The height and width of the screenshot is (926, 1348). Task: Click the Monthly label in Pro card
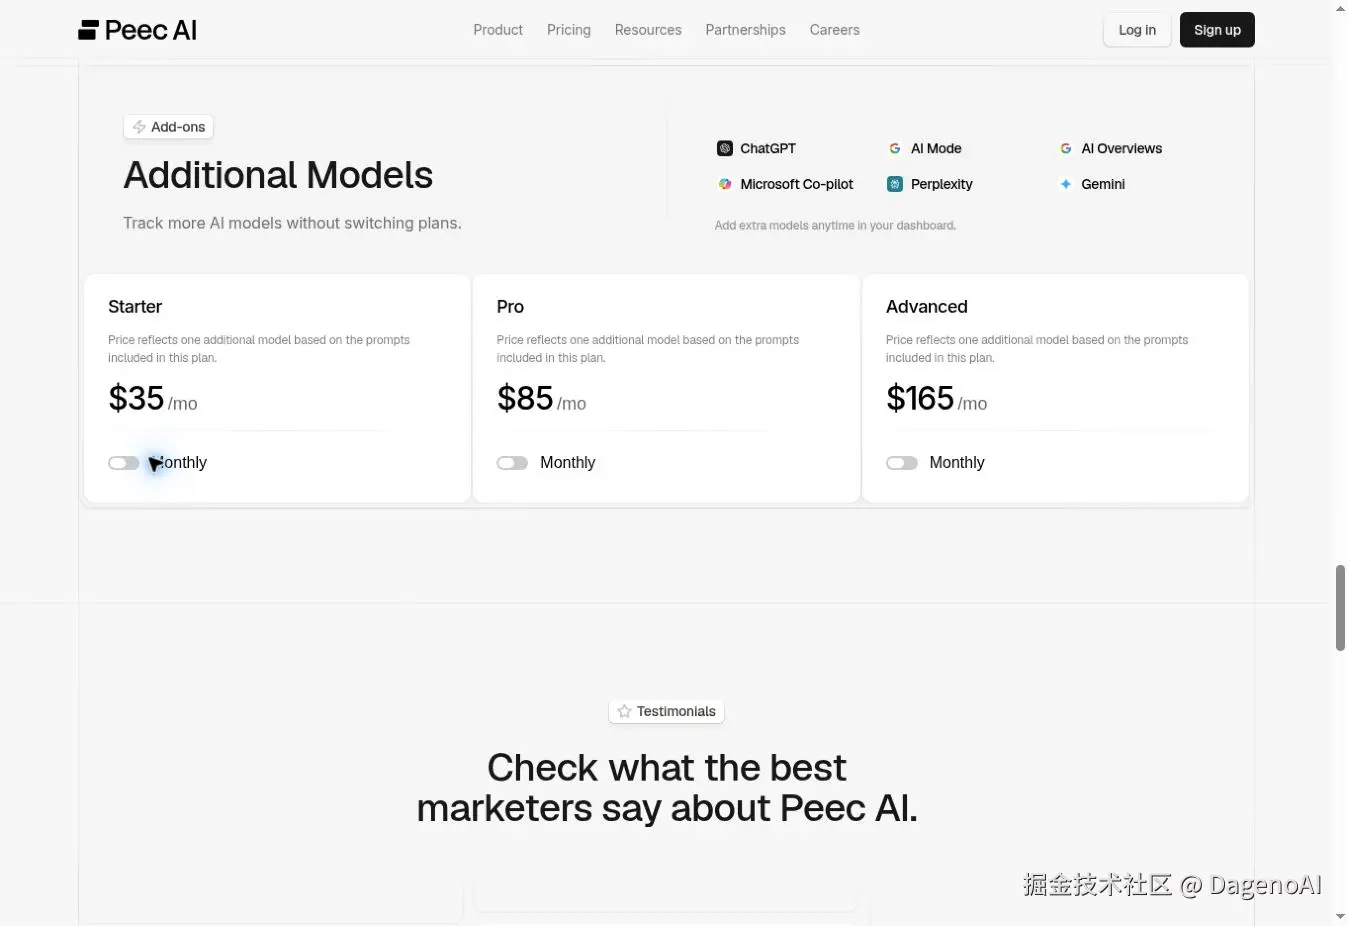tap(567, 462)
